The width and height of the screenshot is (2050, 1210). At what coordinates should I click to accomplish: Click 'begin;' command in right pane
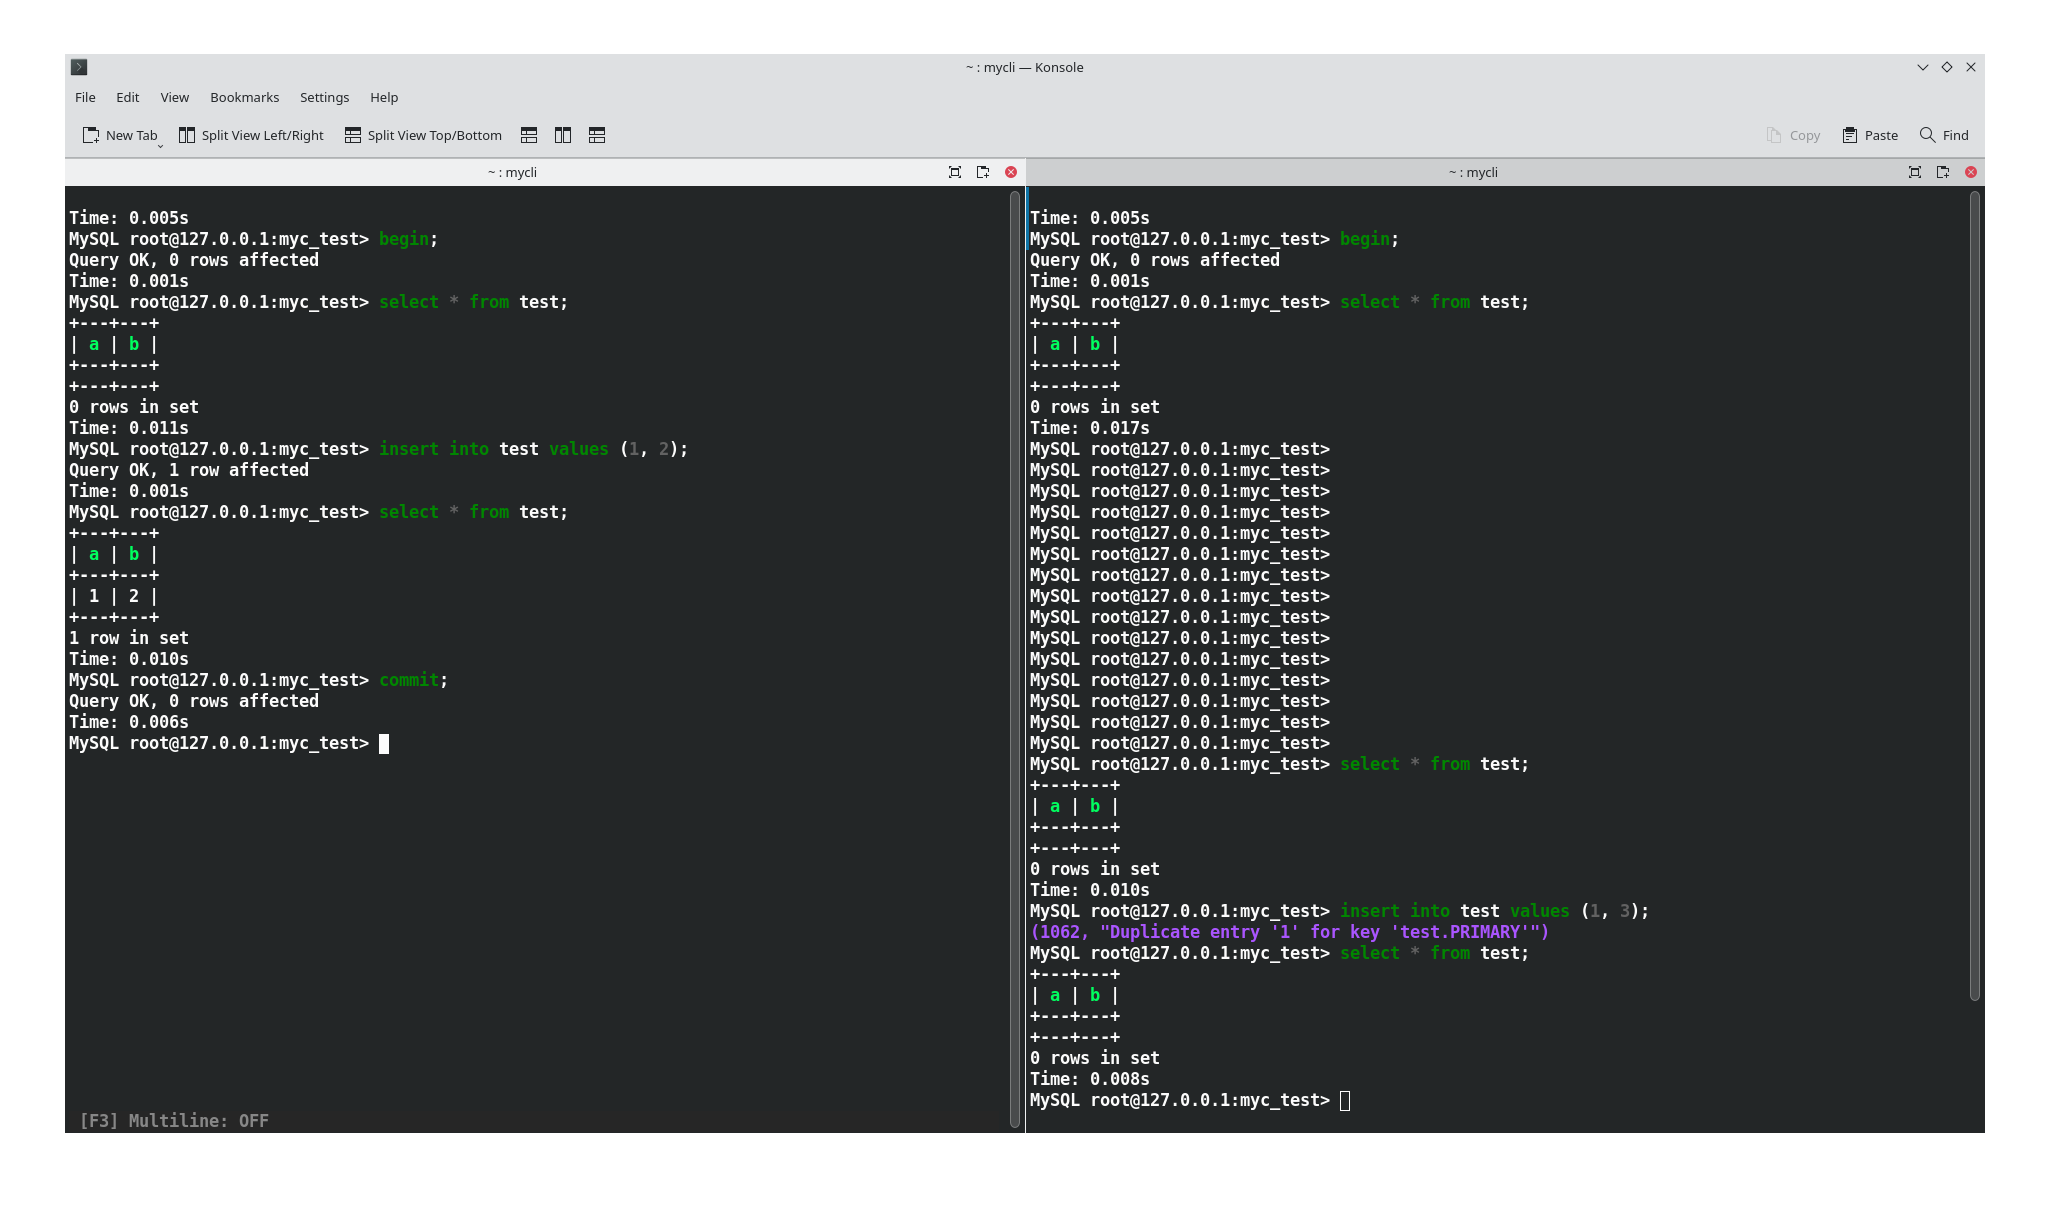point(1369,239)
